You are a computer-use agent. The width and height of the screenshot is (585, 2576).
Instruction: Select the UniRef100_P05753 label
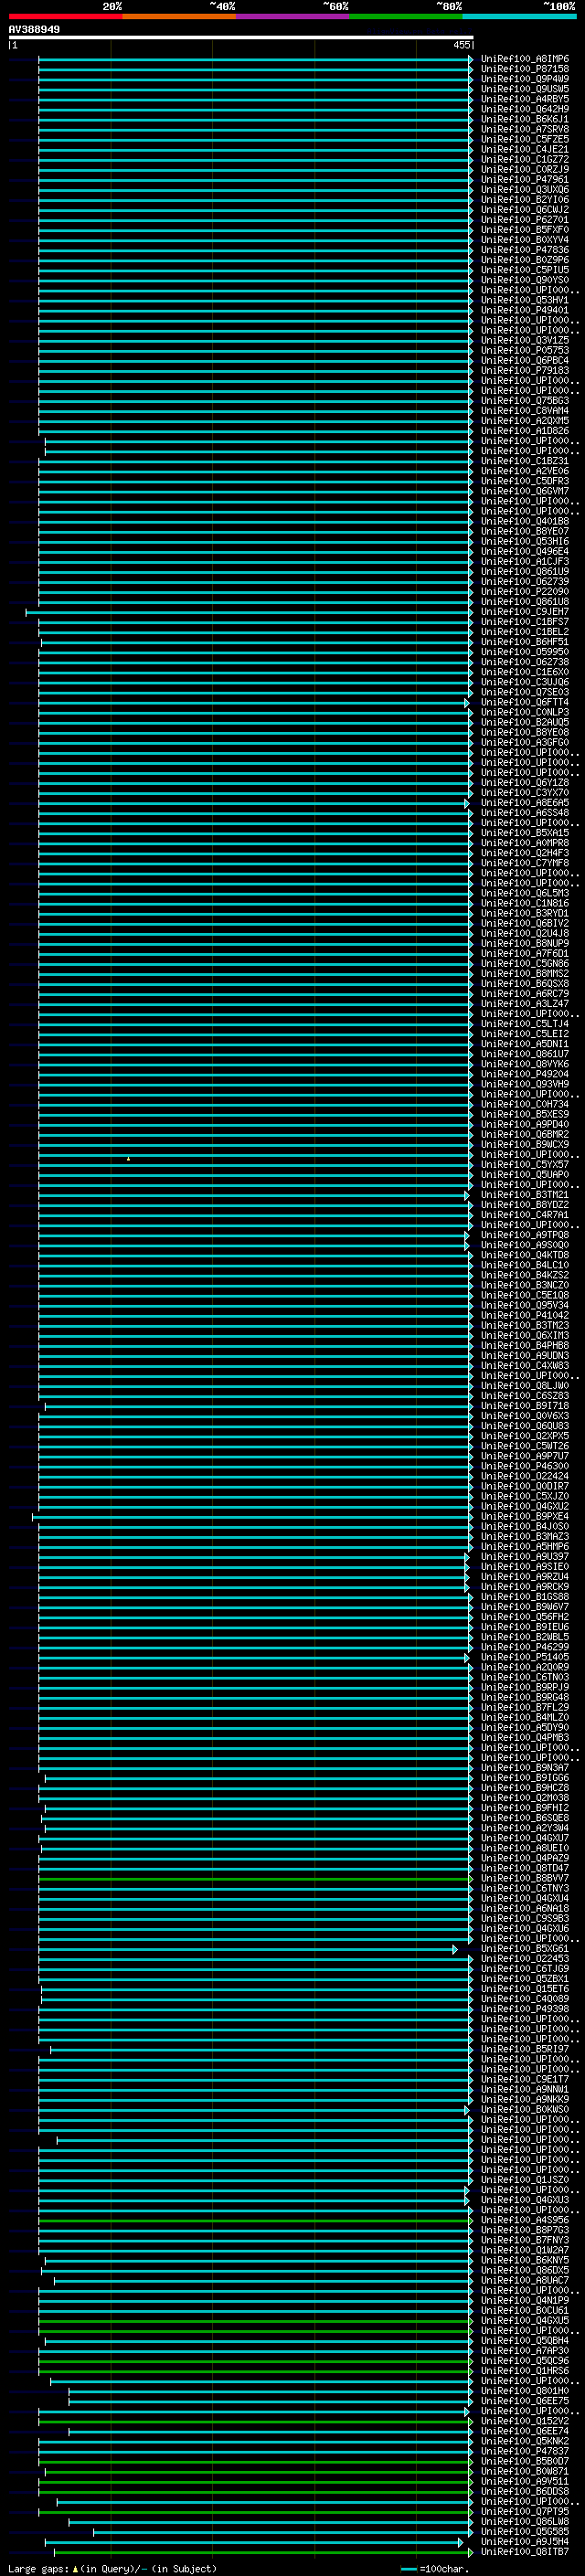525,350
